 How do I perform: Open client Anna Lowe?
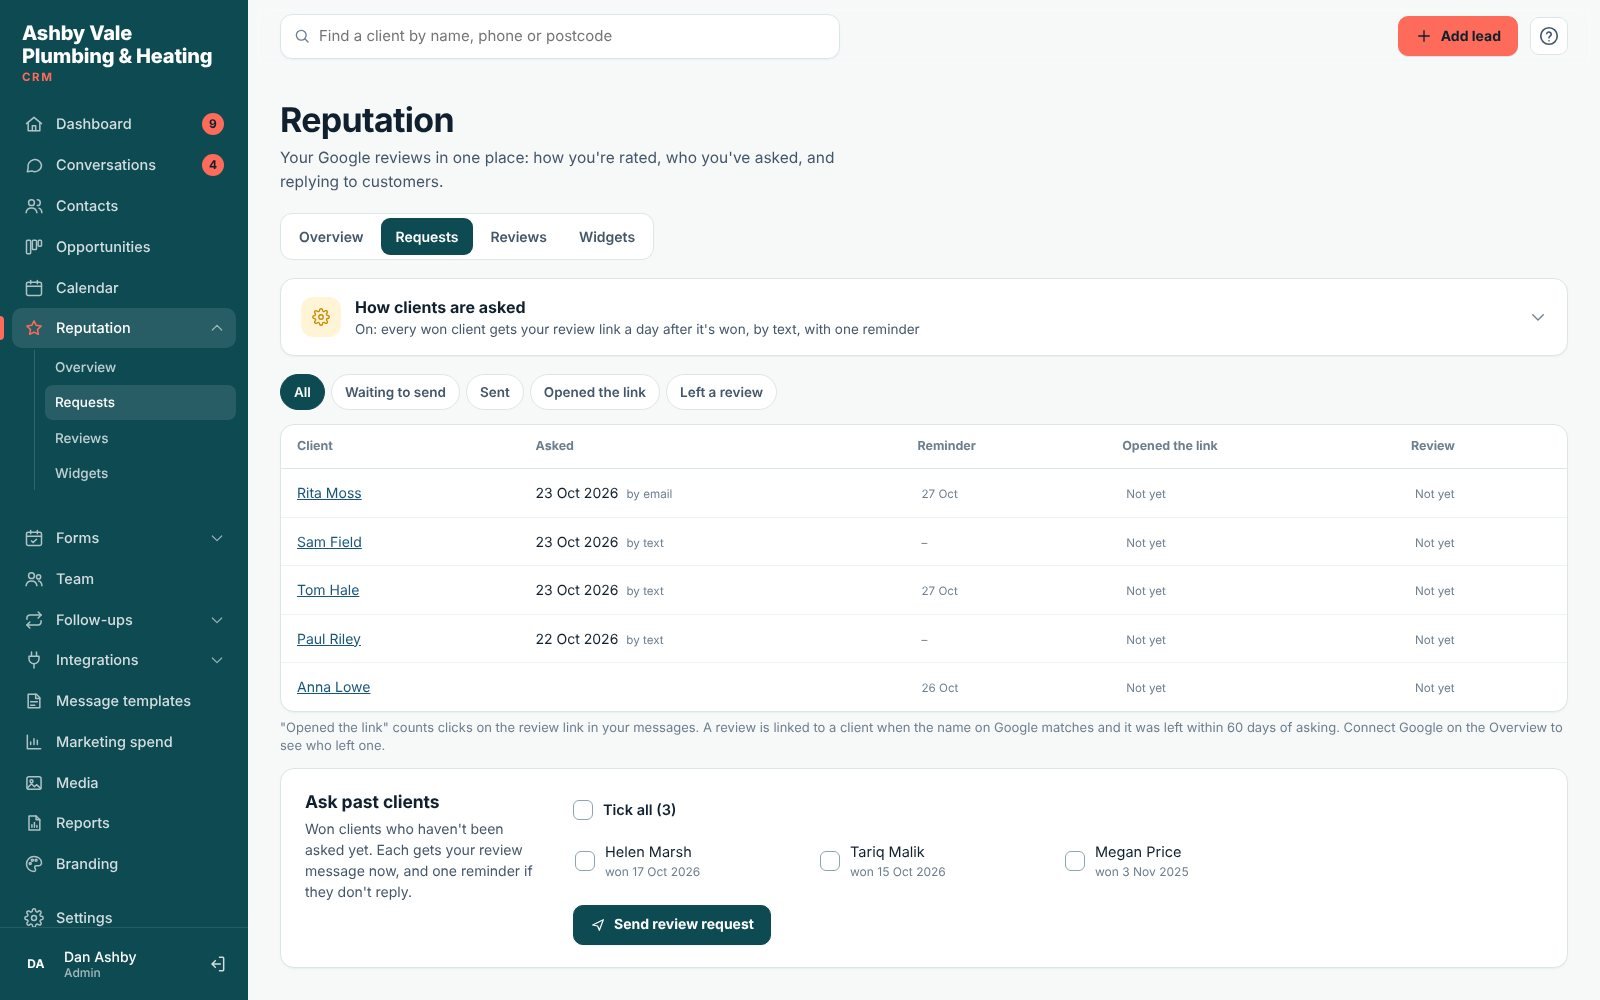tap(333, 687)
